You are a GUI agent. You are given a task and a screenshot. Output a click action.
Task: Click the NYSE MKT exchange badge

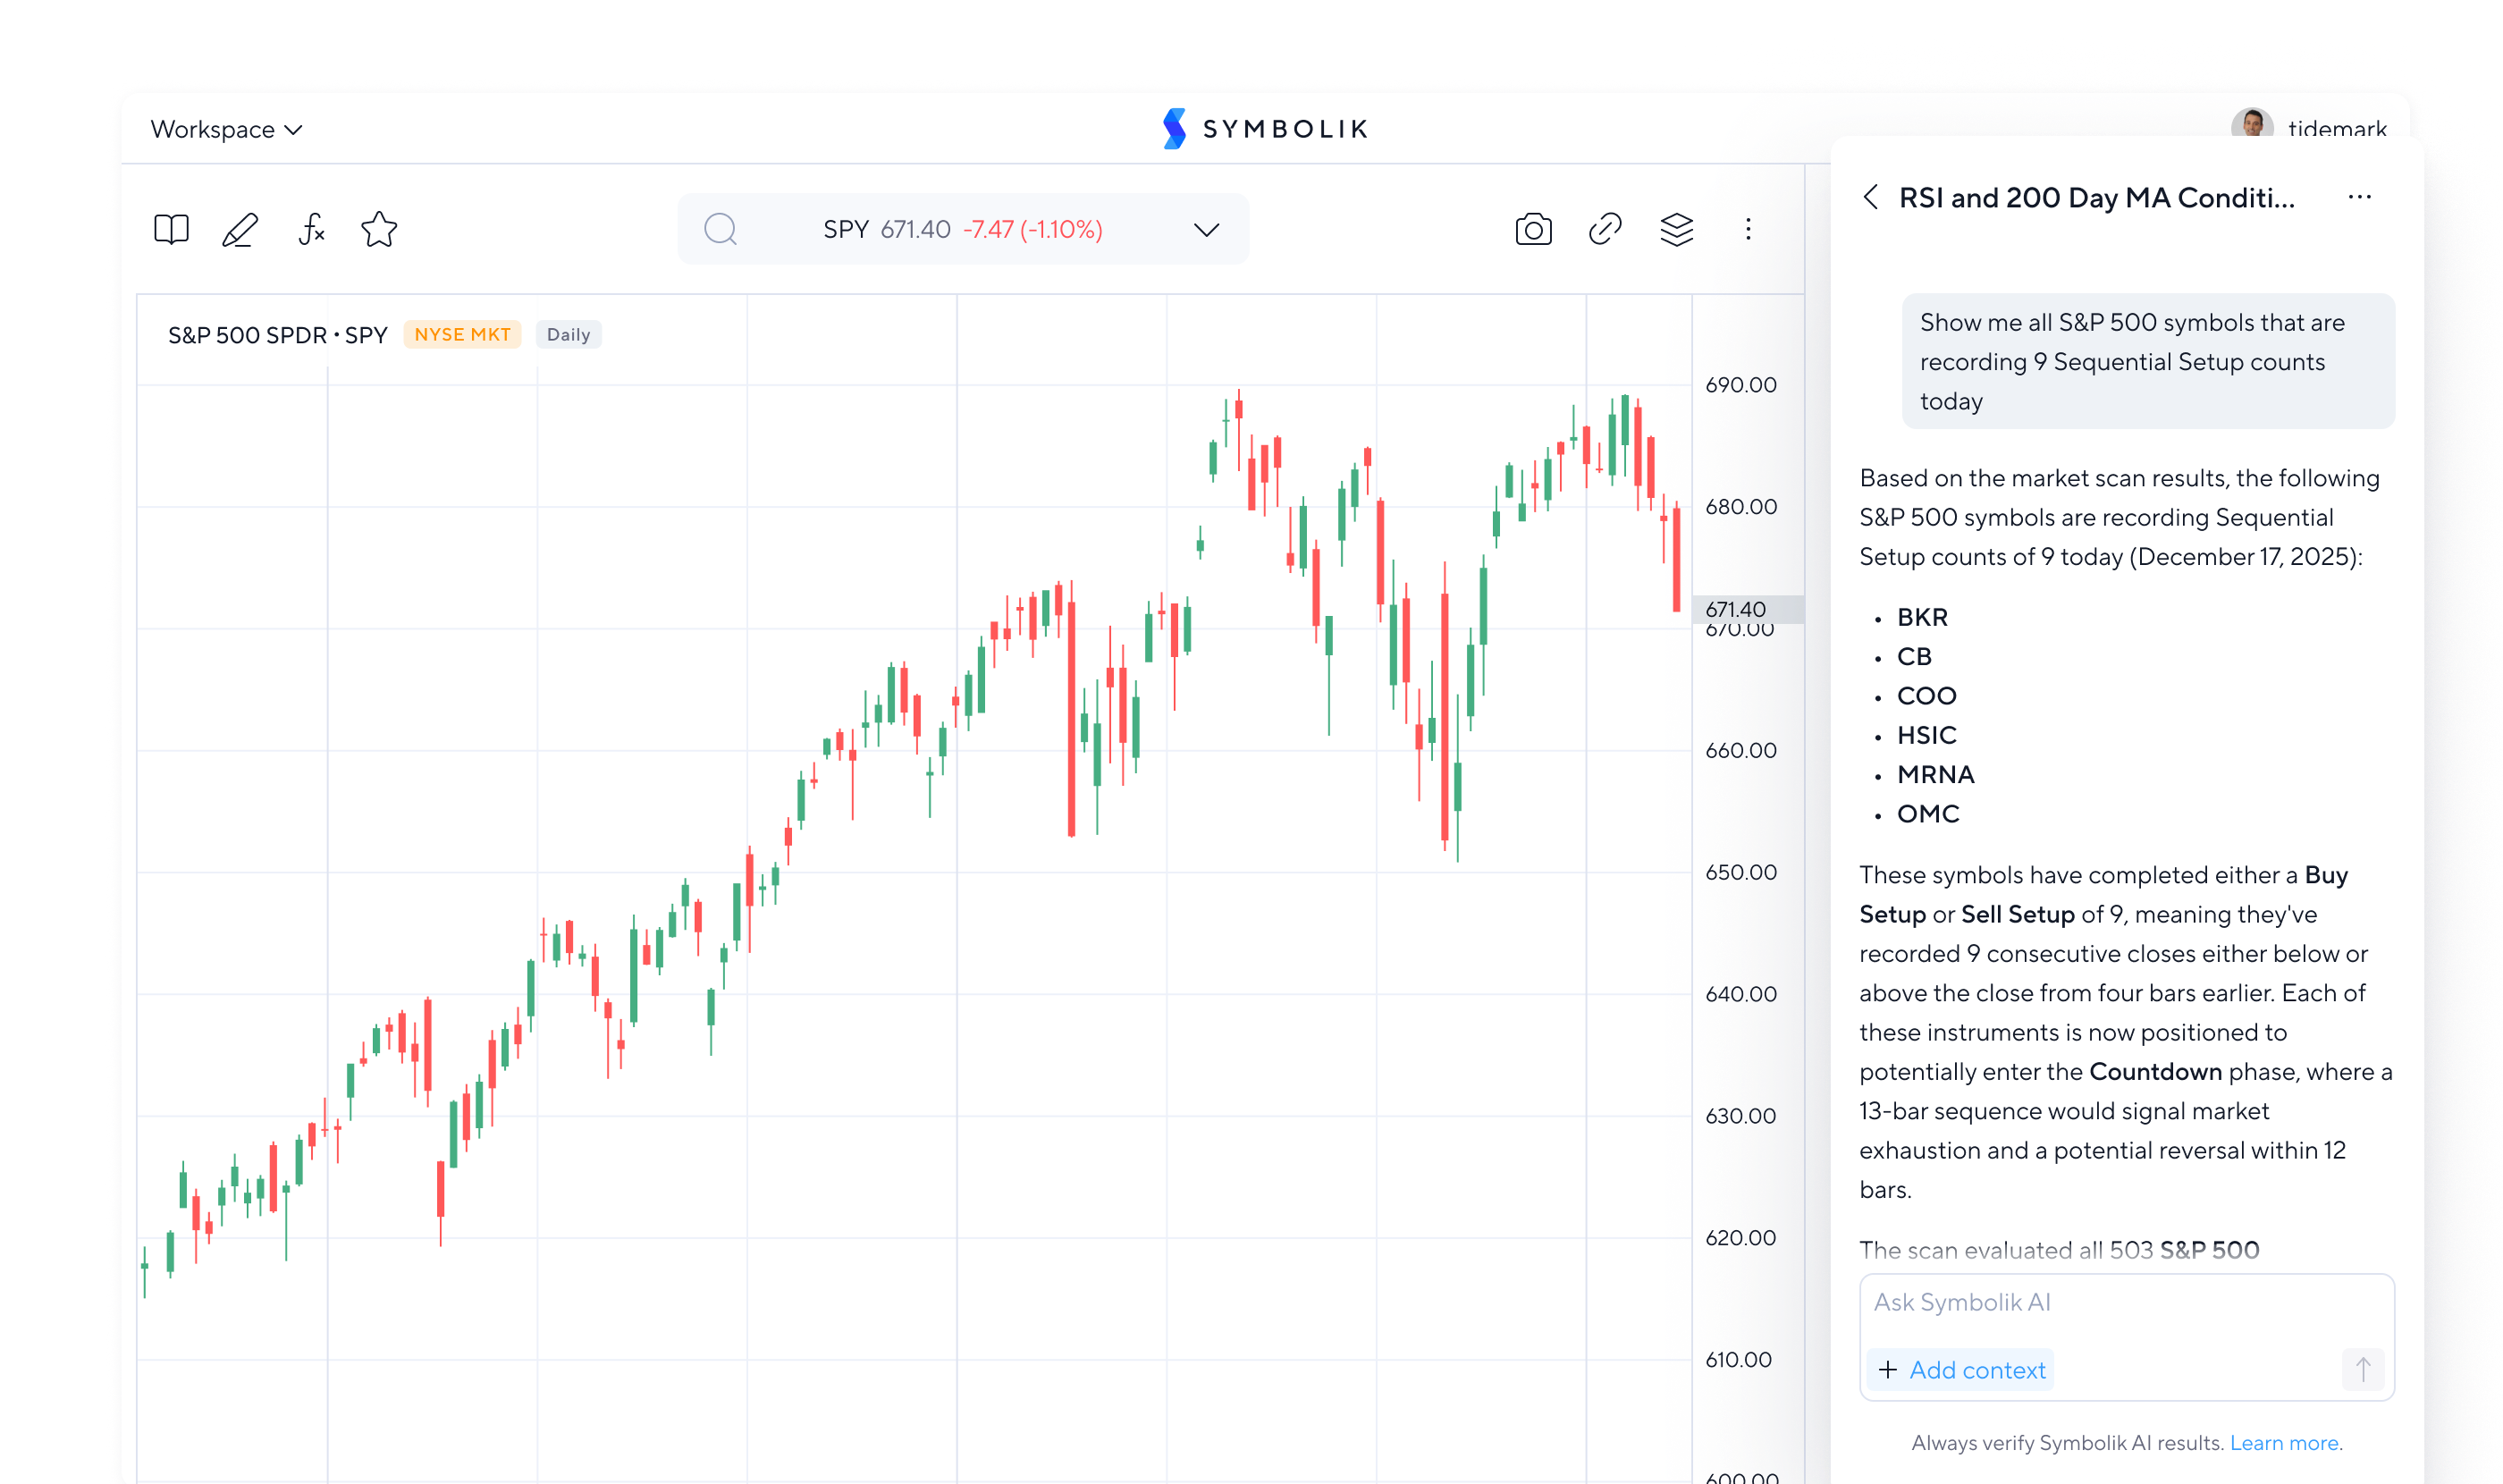point(462,334)
